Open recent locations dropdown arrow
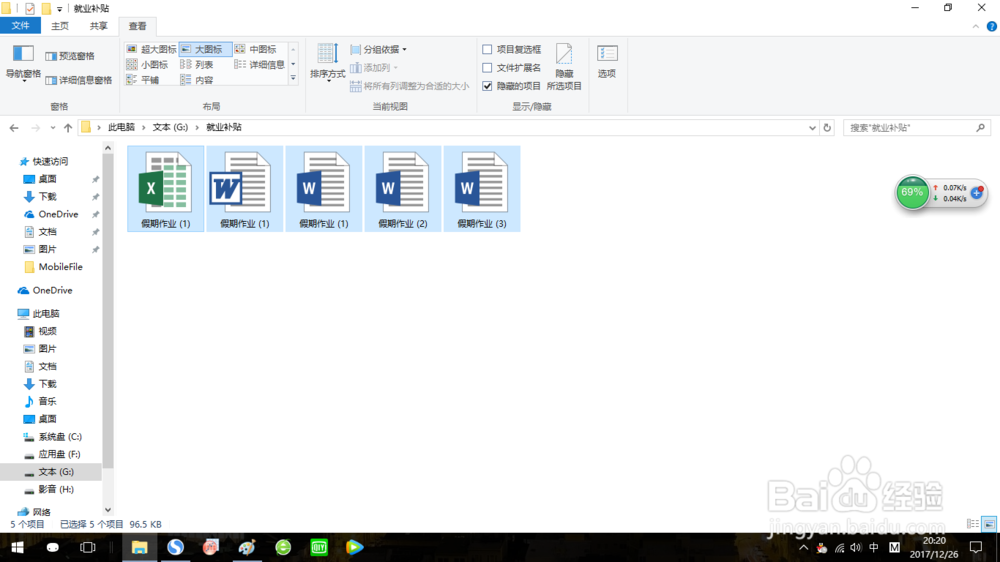This screenshot has width=1000, height=562. click(x=52, y=128)
